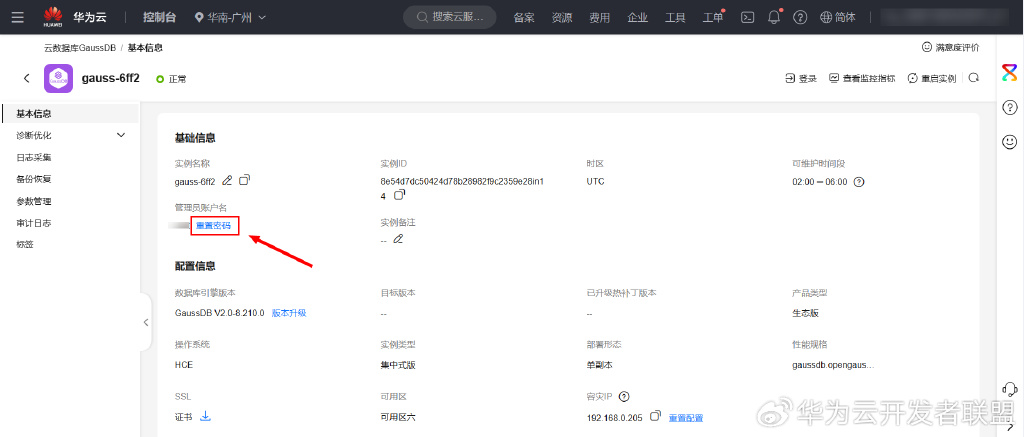Copy the IP 192.168.0.205

pyautogui.click(x=655, y=416)
